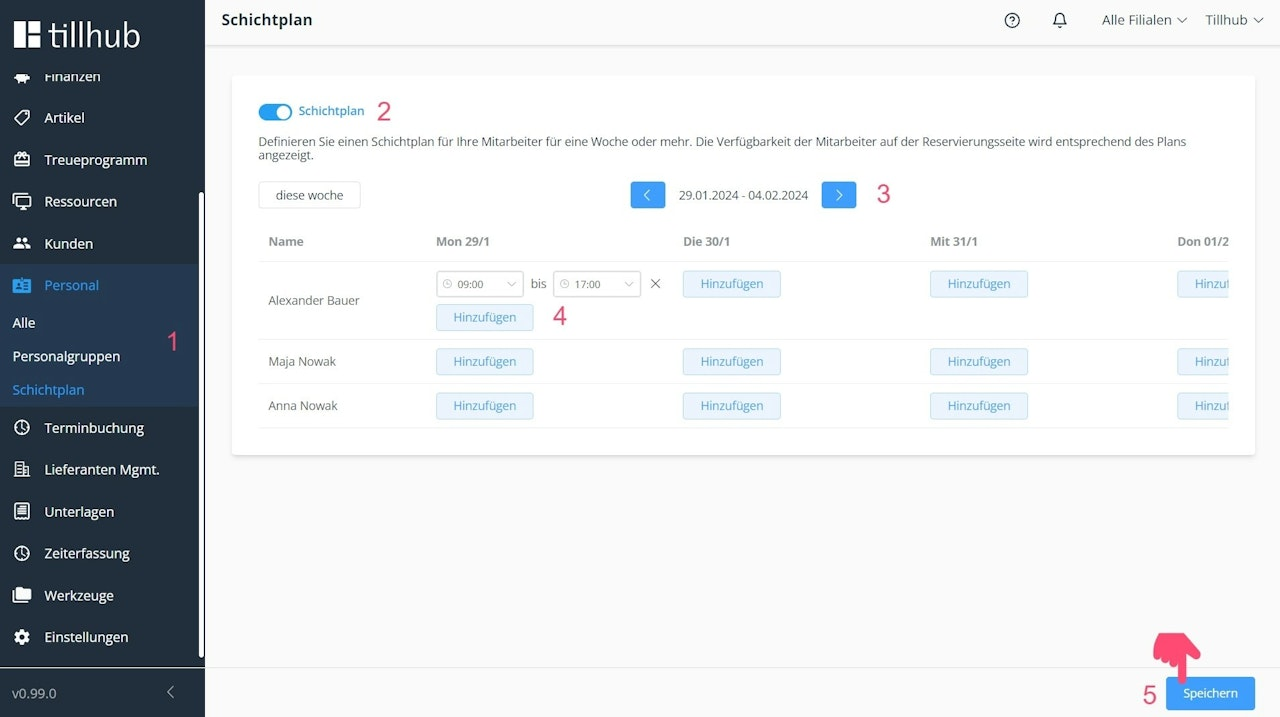
Task: Go to the next week arrow
Action: point(839,195)
